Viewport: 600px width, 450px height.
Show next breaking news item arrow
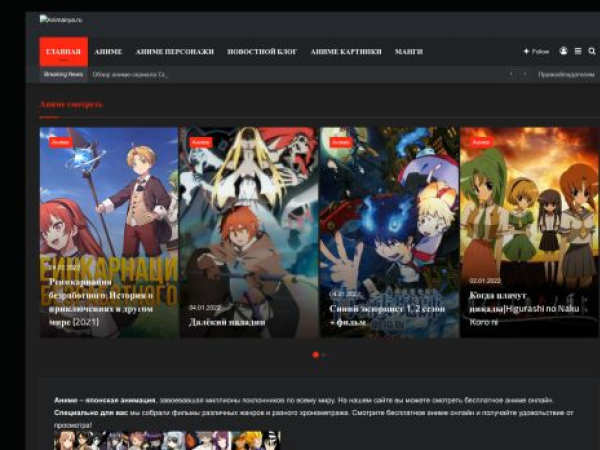pos(525,74)
